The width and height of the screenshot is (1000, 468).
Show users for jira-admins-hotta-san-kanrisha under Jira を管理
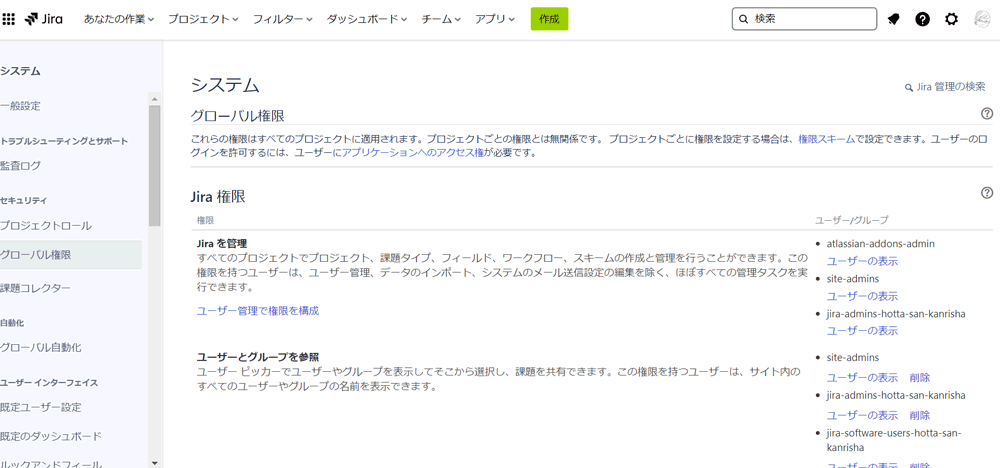(862, 330)
